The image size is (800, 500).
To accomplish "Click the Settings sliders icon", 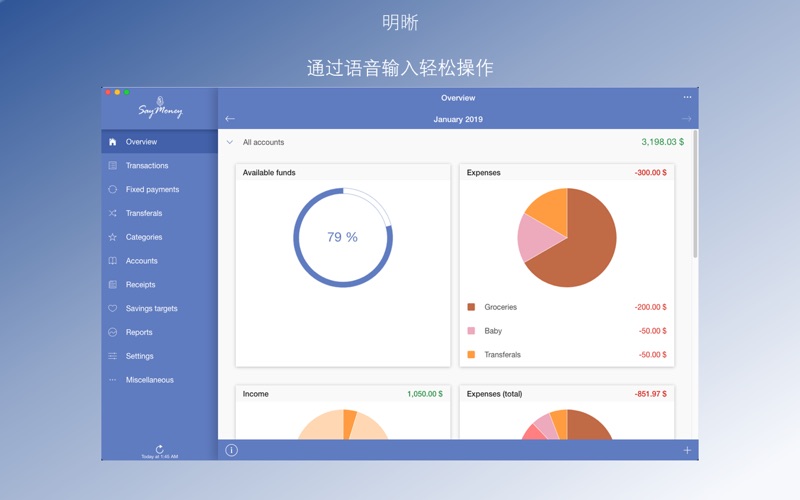I will [x=113, y=356].
